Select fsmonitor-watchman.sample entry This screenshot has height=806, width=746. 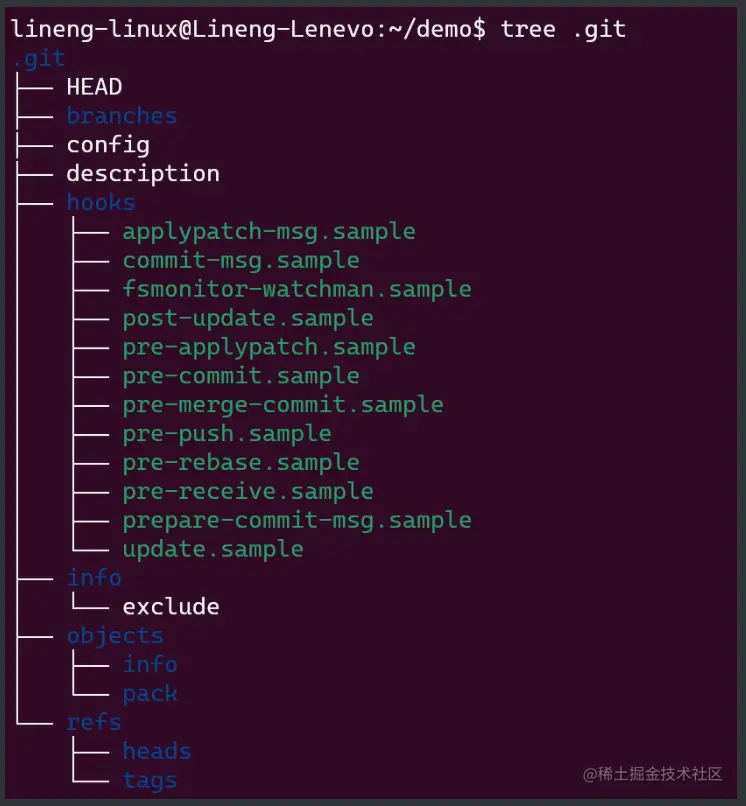[296, 290]
